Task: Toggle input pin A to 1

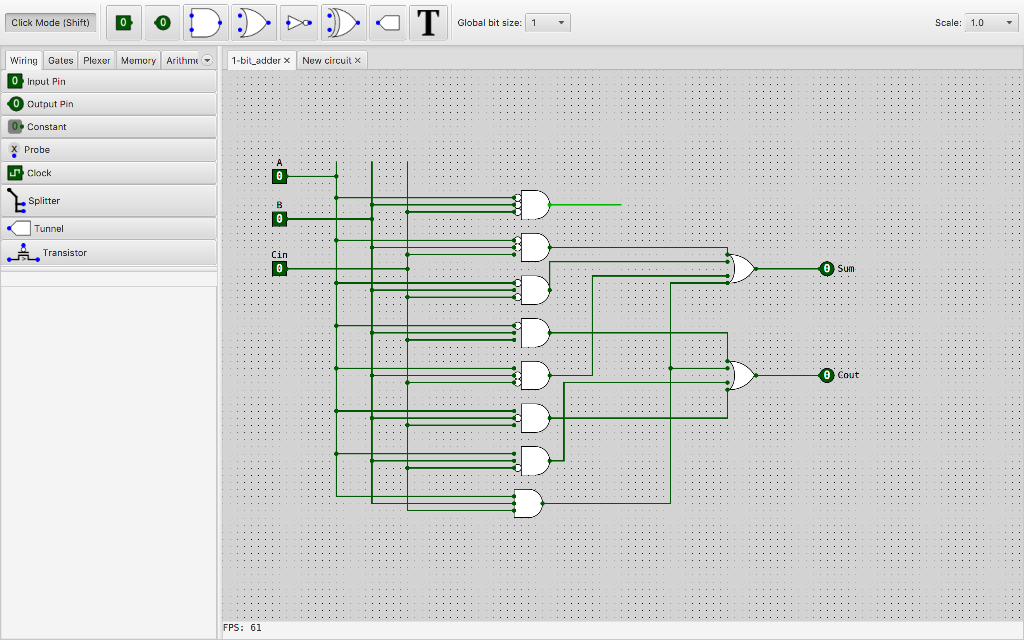Action: 279,176
